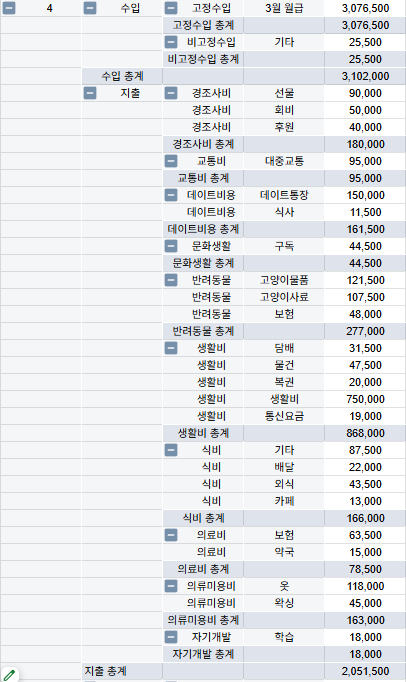Select the 데이트통장 item cell

pyautogui.click(x=284, y=195)
